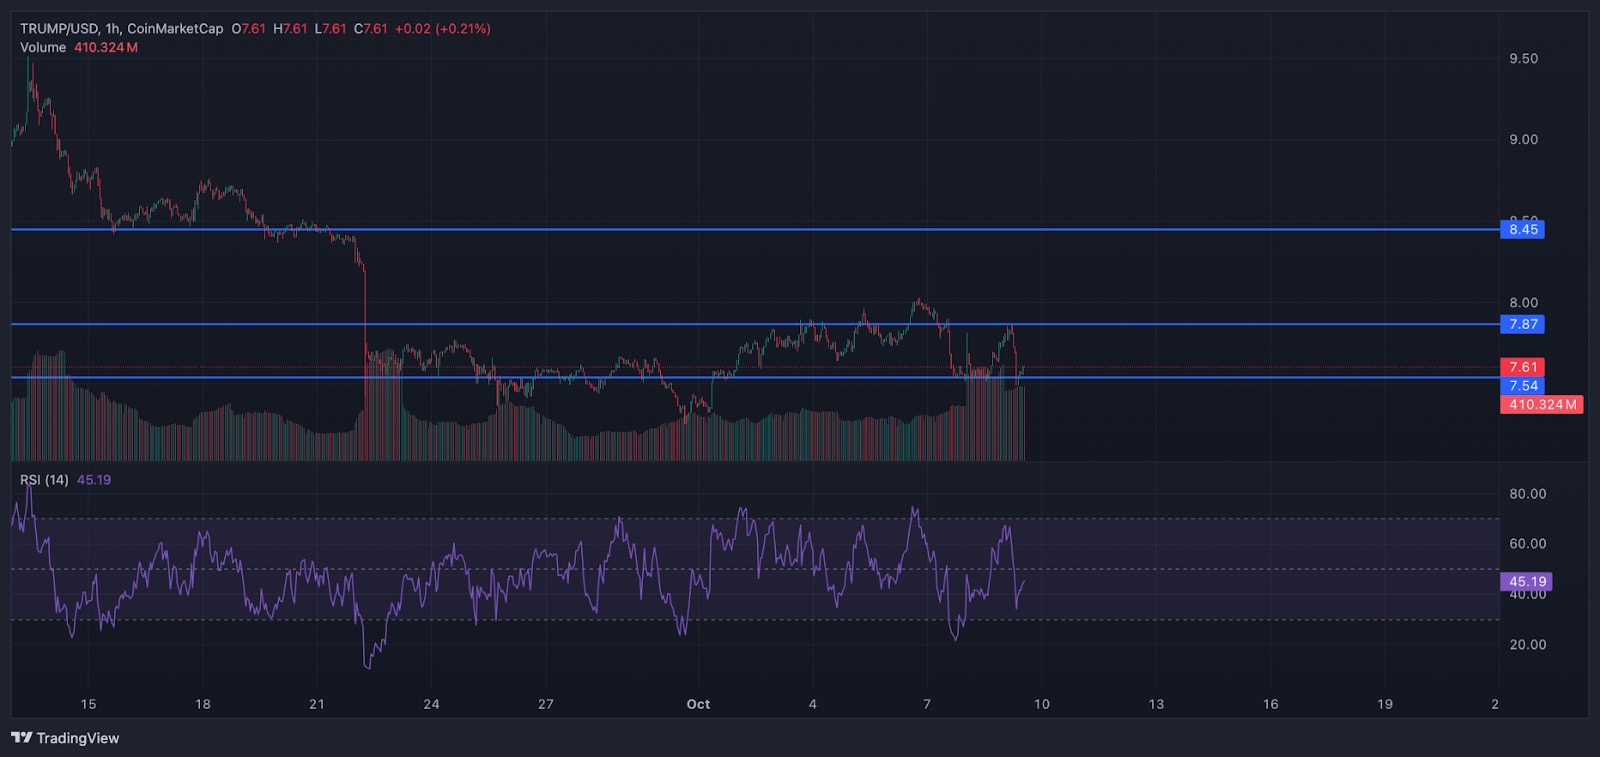Click date 27 on the time axis
The width and height of the screenshot is (1600, 757).
click(546, 704)
